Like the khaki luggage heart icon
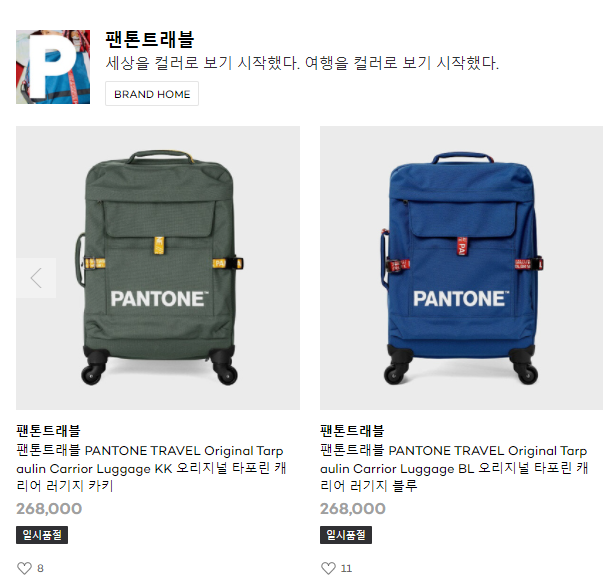The width and height of the screenshot is (614, 588). 24,568
